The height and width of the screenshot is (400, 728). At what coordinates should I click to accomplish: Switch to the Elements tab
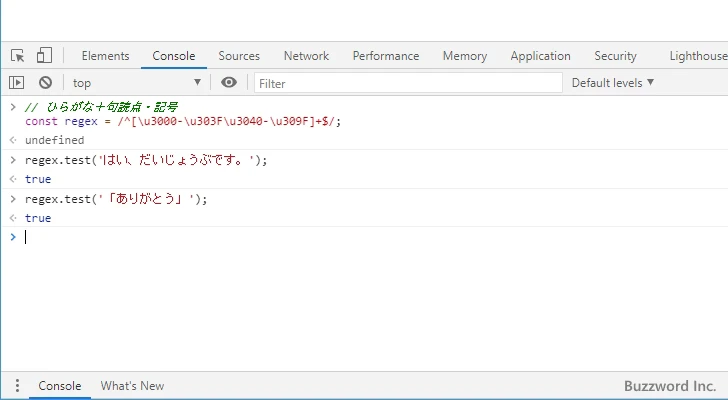point(105,56)
